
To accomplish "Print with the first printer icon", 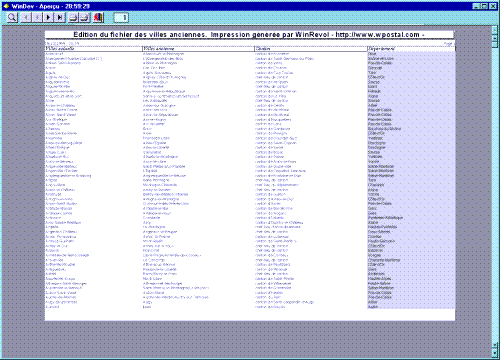I will coord(73,17).
